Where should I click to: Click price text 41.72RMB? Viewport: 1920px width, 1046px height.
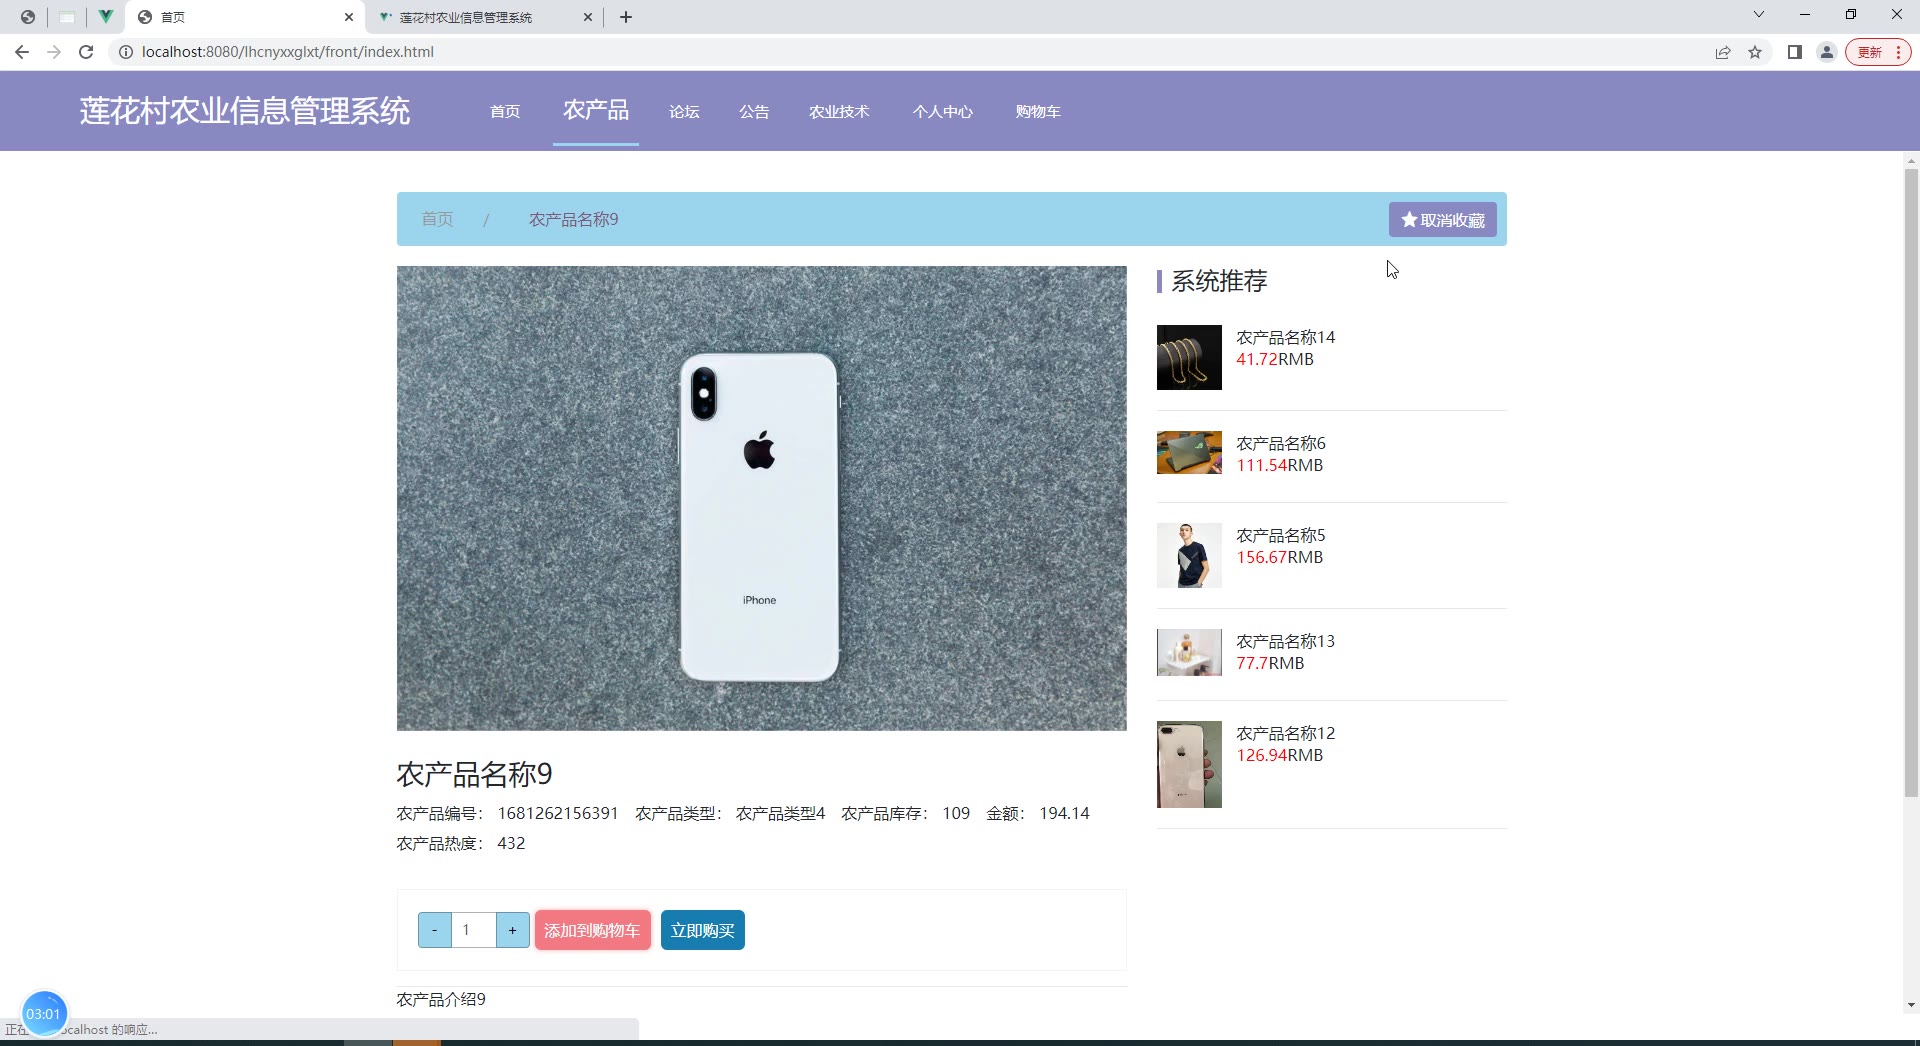point(1275,360)
